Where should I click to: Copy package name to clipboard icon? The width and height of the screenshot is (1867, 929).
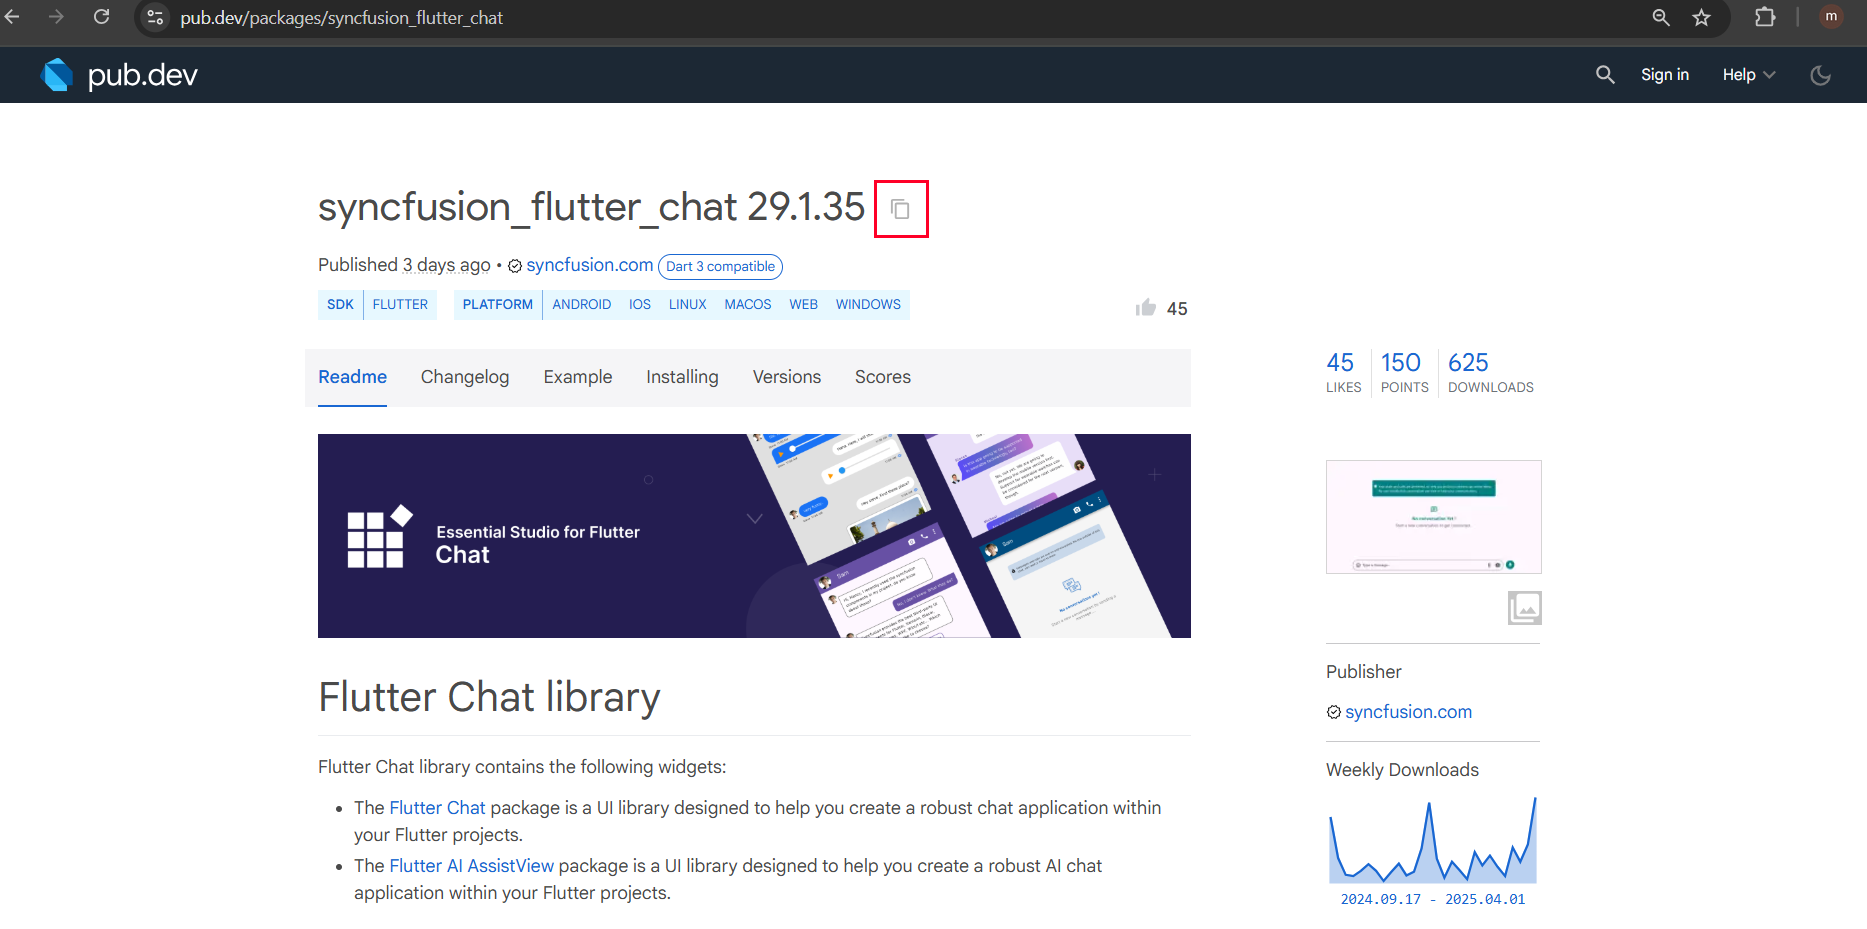[900, 209]
